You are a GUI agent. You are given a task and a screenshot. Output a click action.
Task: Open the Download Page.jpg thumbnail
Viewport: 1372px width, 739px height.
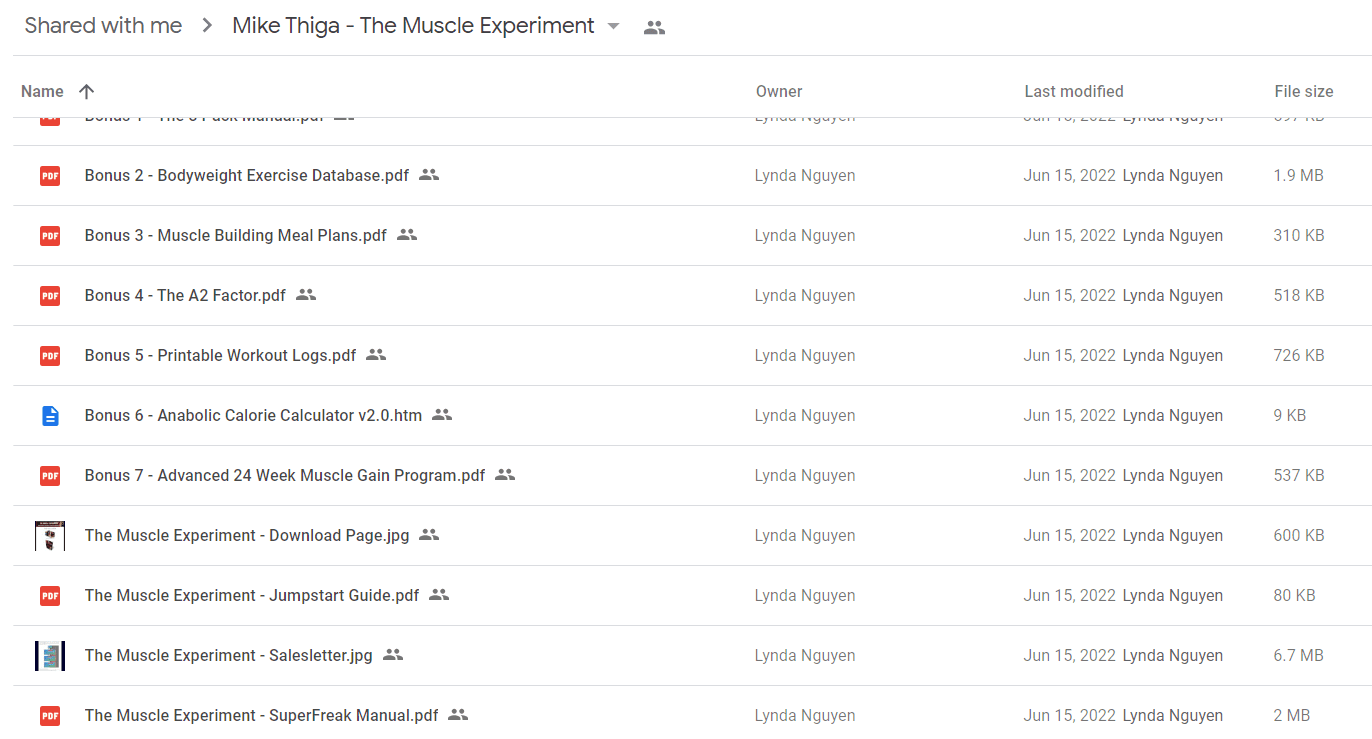click(x=50, y=536)
